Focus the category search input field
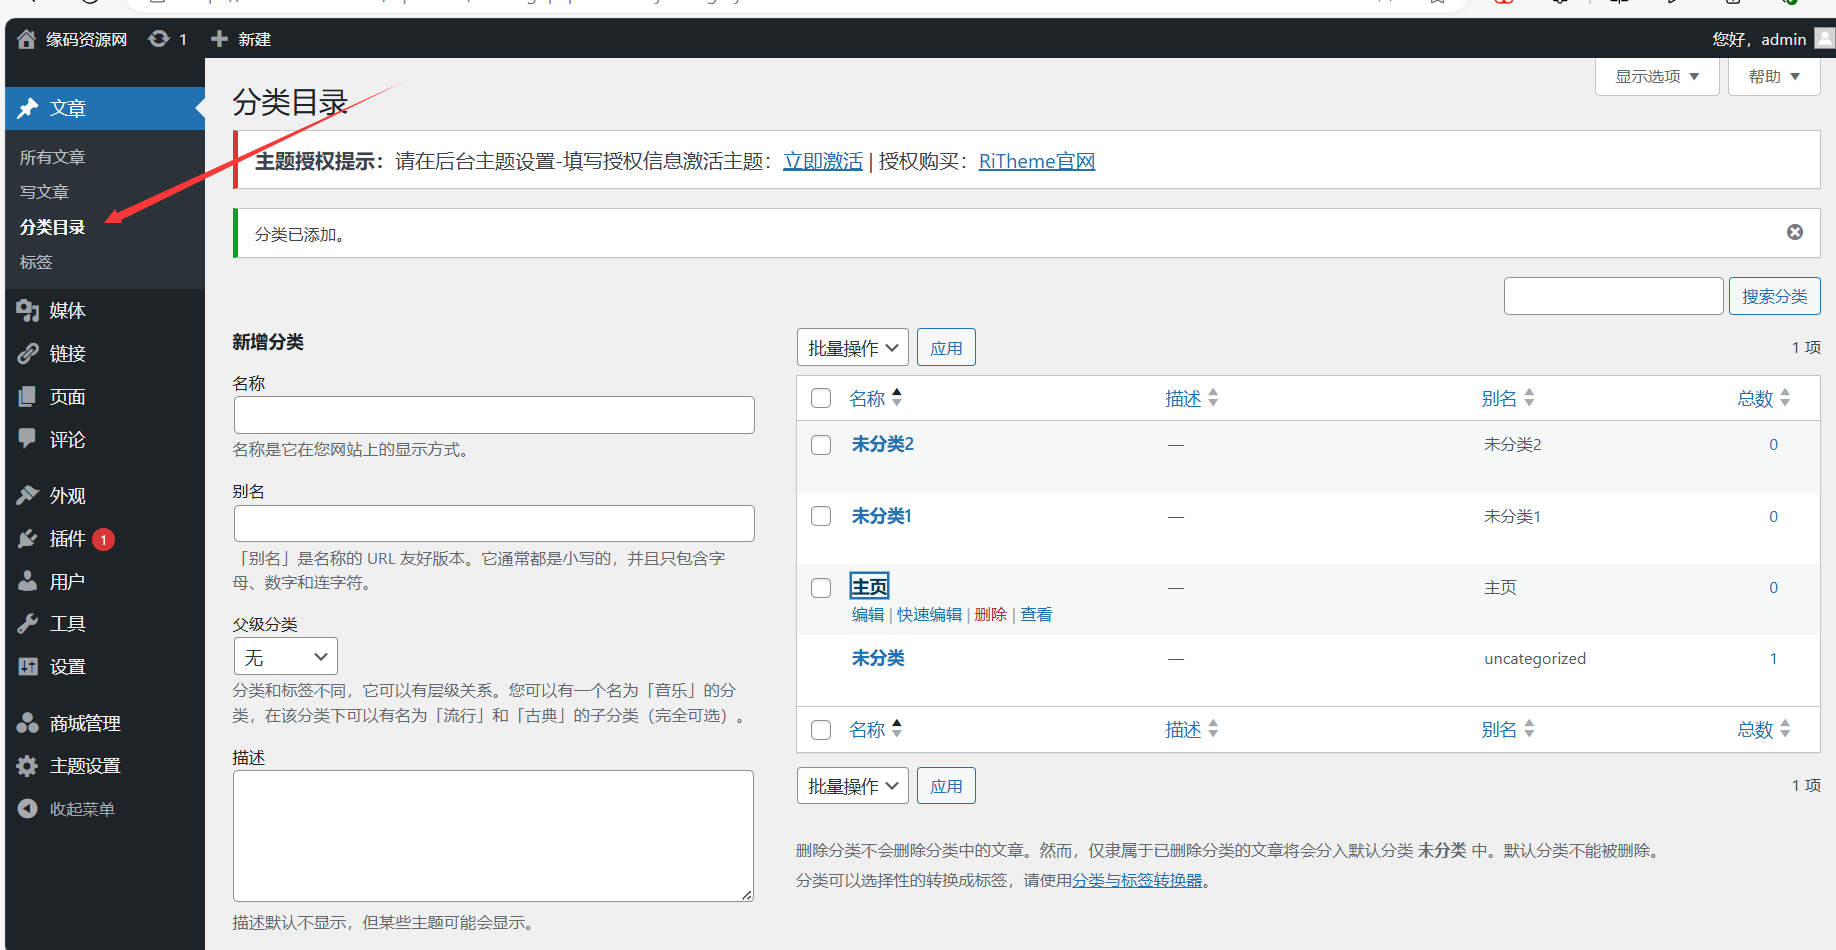1836x950 pixels. pyautogui.click(x=1613, y=296)
